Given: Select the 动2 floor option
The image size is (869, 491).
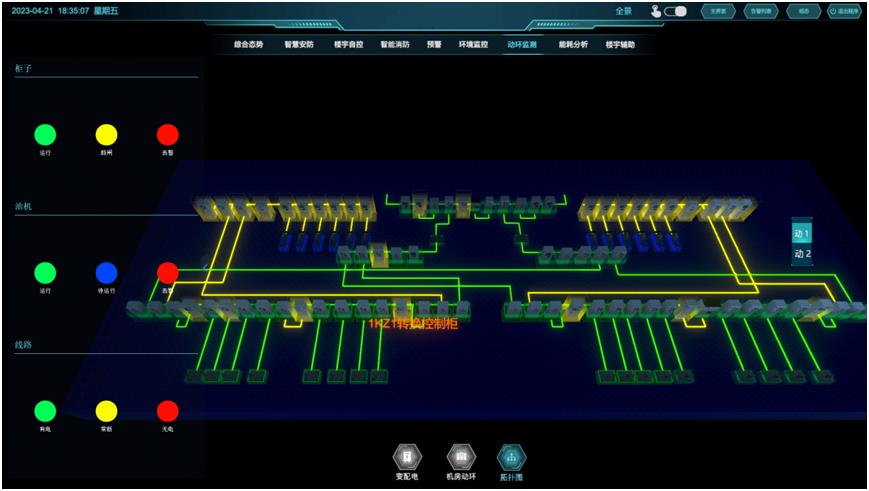Looking at the screenshot, I should click(802, 254).
